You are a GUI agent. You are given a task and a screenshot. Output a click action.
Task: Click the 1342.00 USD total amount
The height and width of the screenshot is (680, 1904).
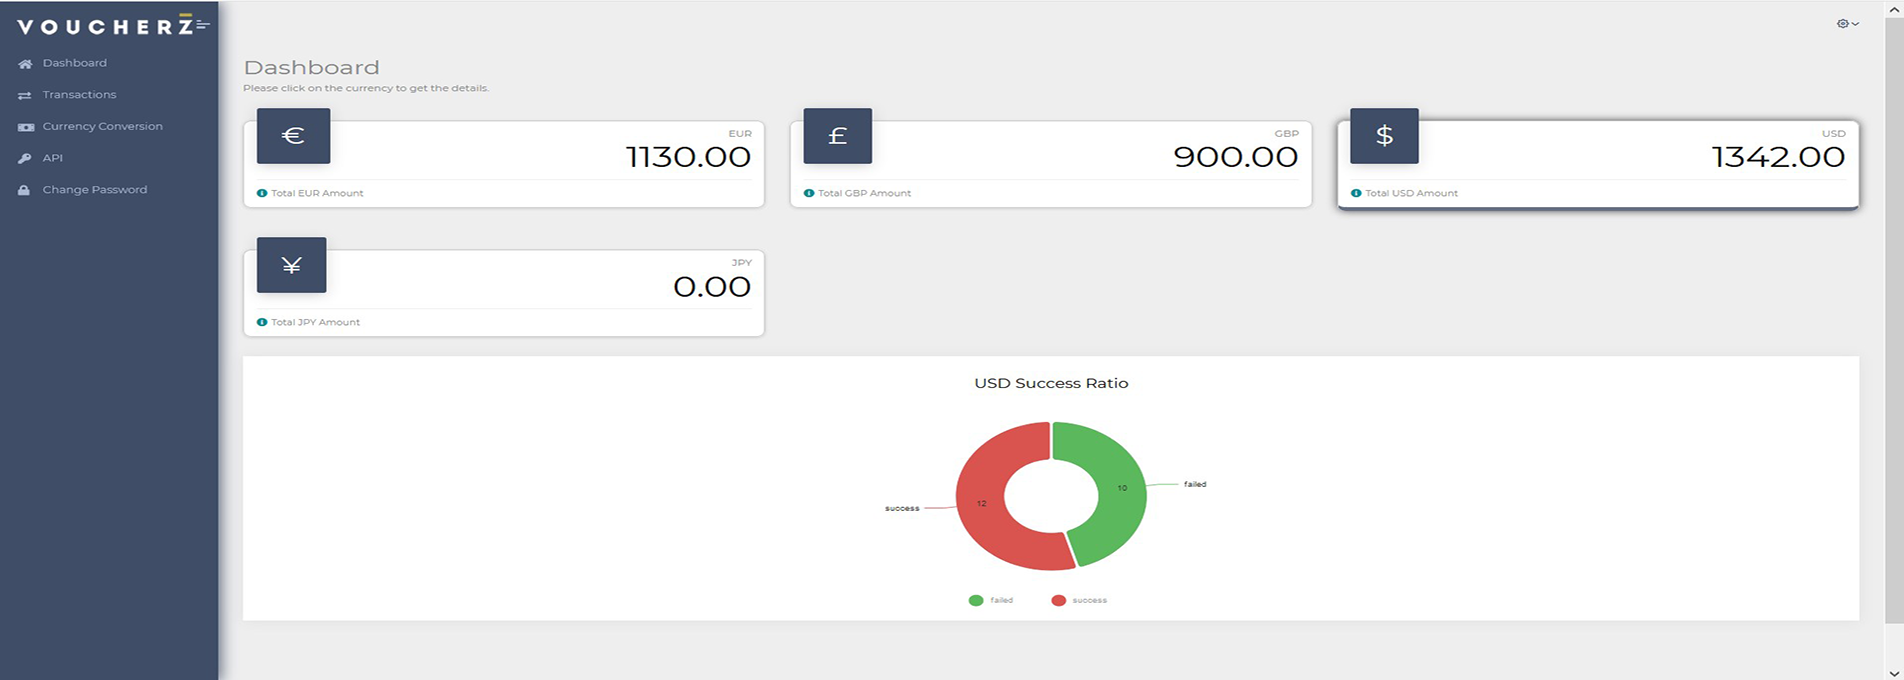pos(1777,157)
